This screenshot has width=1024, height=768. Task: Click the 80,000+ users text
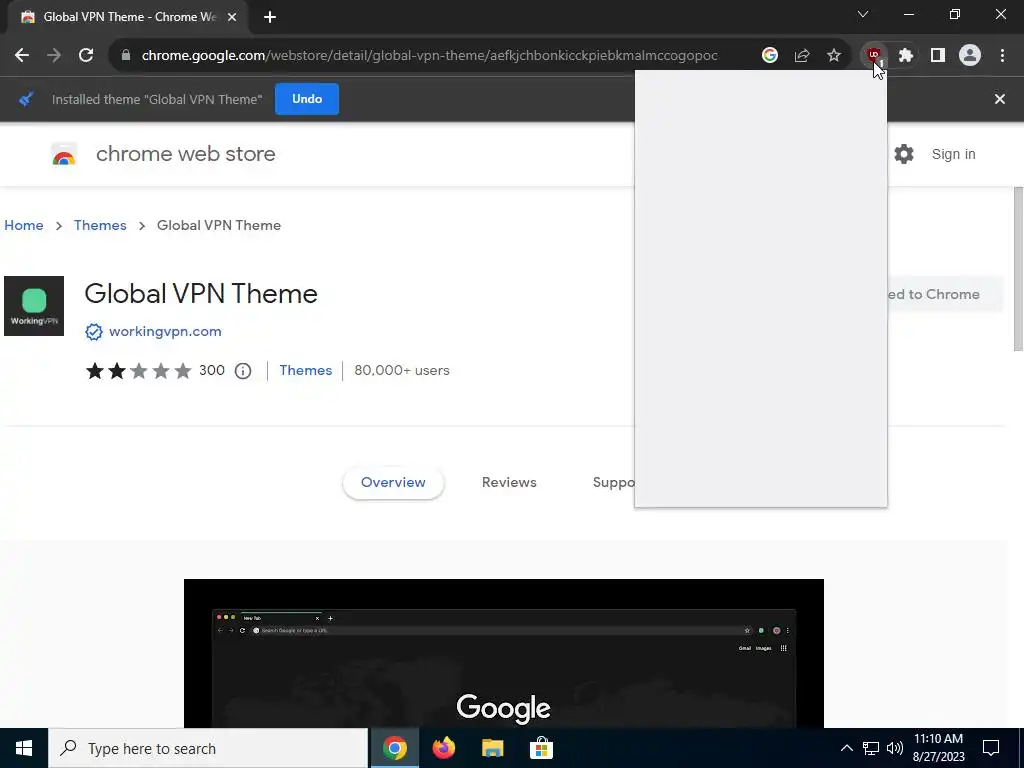[x=402, y=370]
